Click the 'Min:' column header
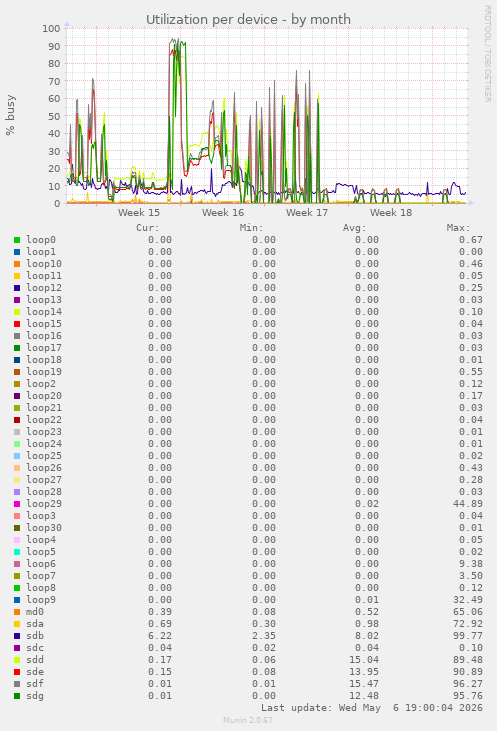The height and width of the screenshot is (731, 497). tap(251, 228)
